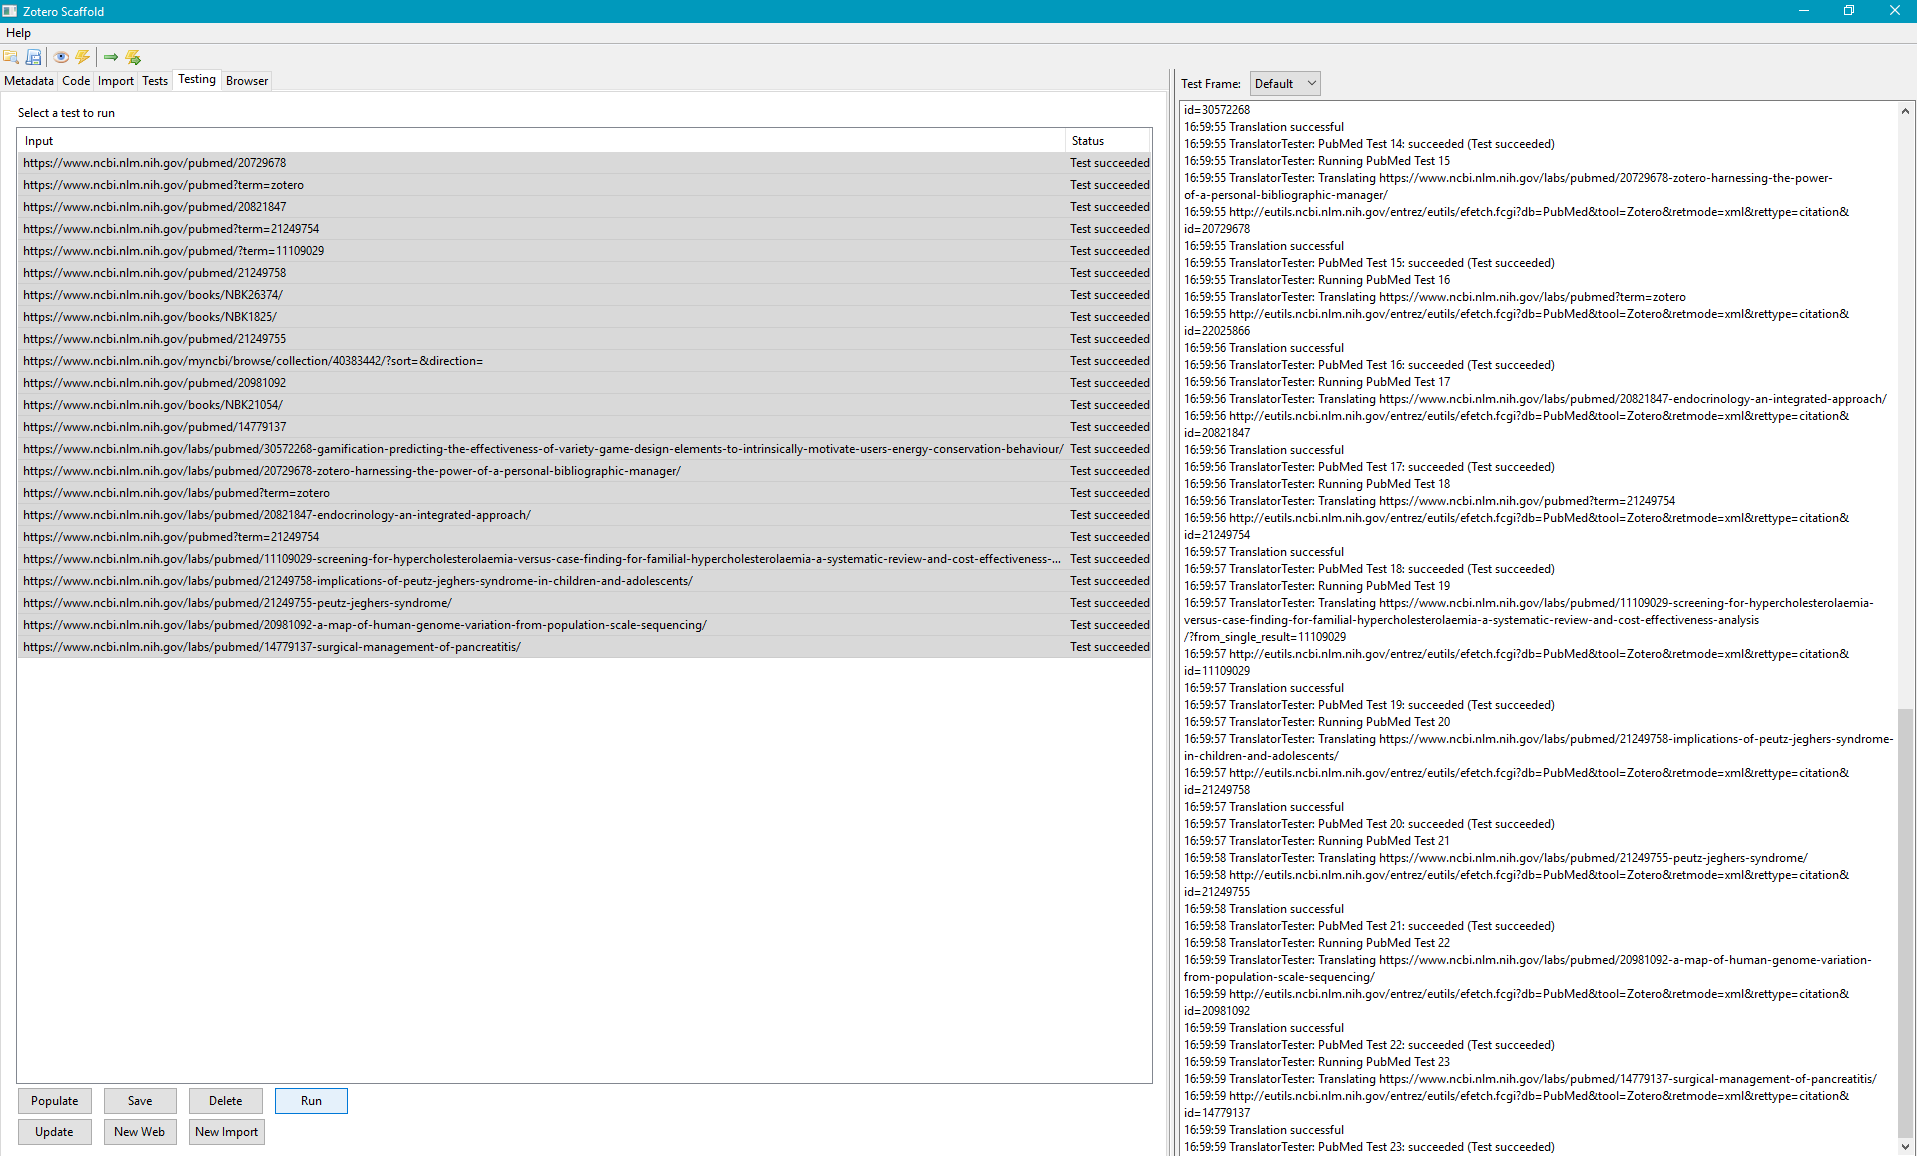Select the 20821847-endocrinology-an-integrated-approach test row
The image size is (1917, 1156).
point(585,515)
